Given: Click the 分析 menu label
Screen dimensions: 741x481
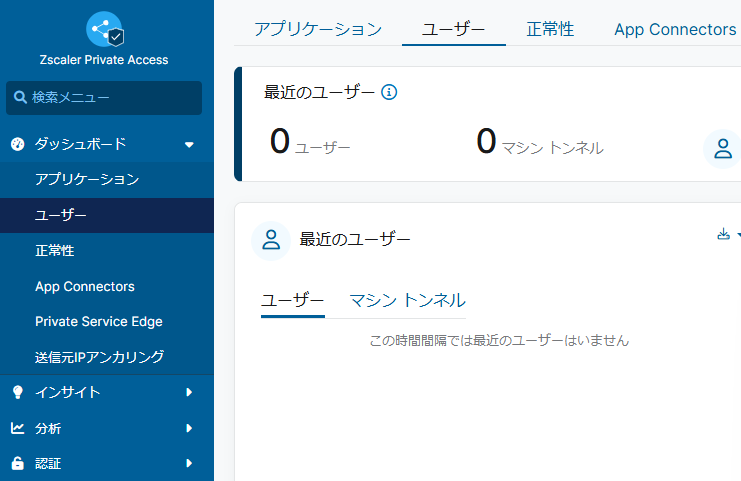Looking at the screenshot, I should point(48,429).
